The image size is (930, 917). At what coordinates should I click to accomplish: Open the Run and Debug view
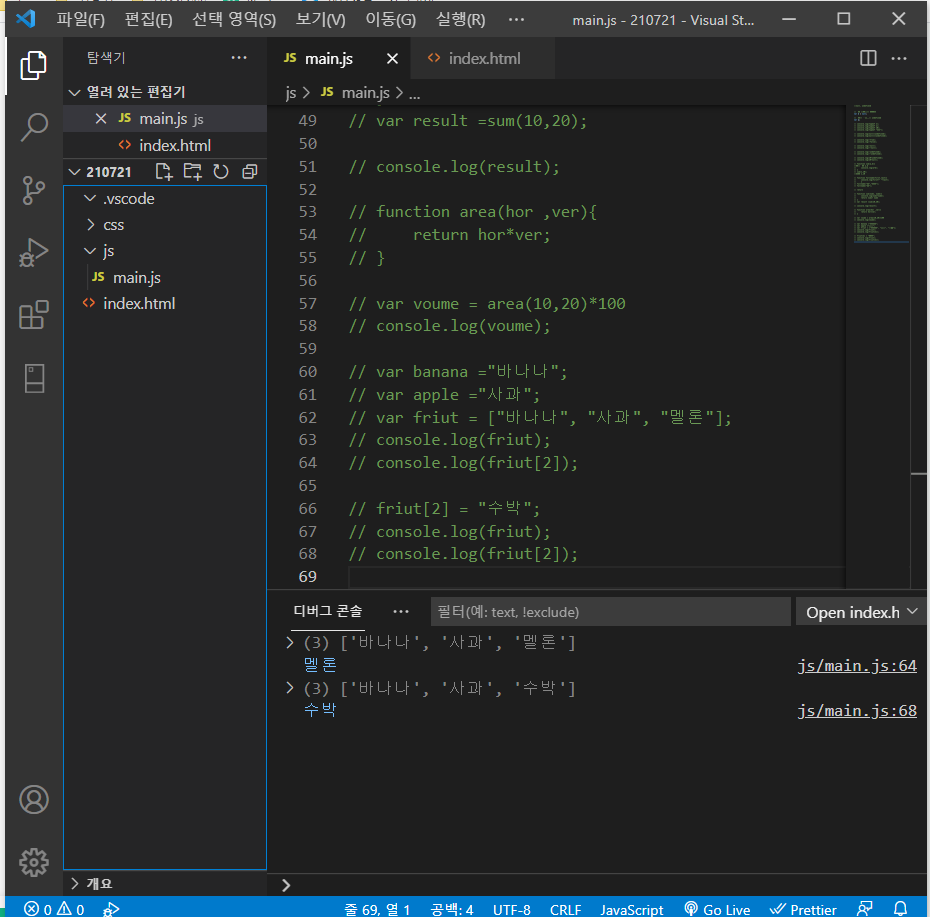pyautogui.click(x=34, y=253)
